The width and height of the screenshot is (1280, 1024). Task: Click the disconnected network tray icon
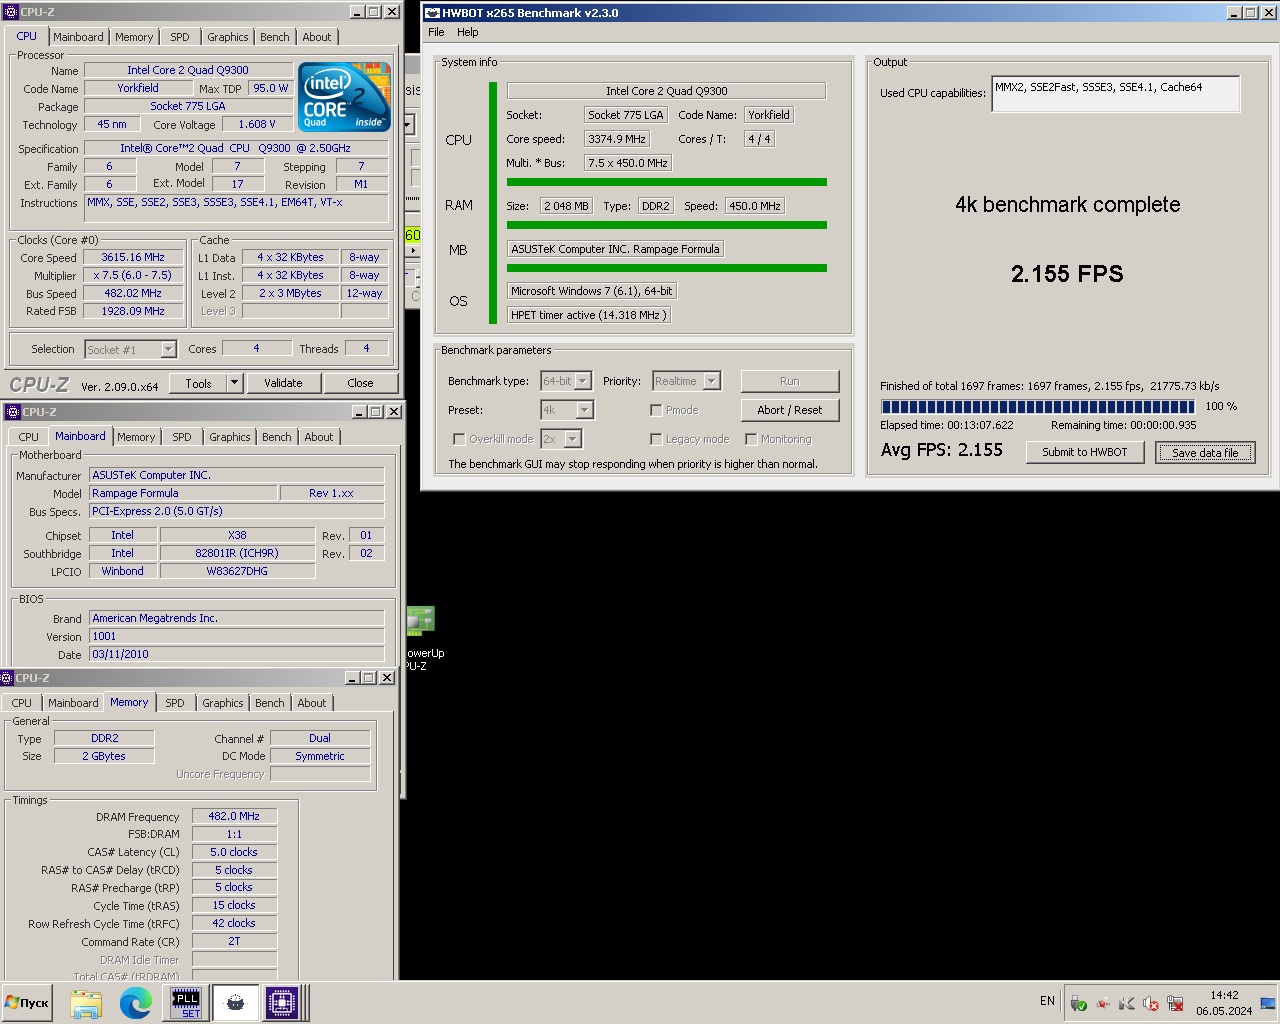coord(1175,1003)
